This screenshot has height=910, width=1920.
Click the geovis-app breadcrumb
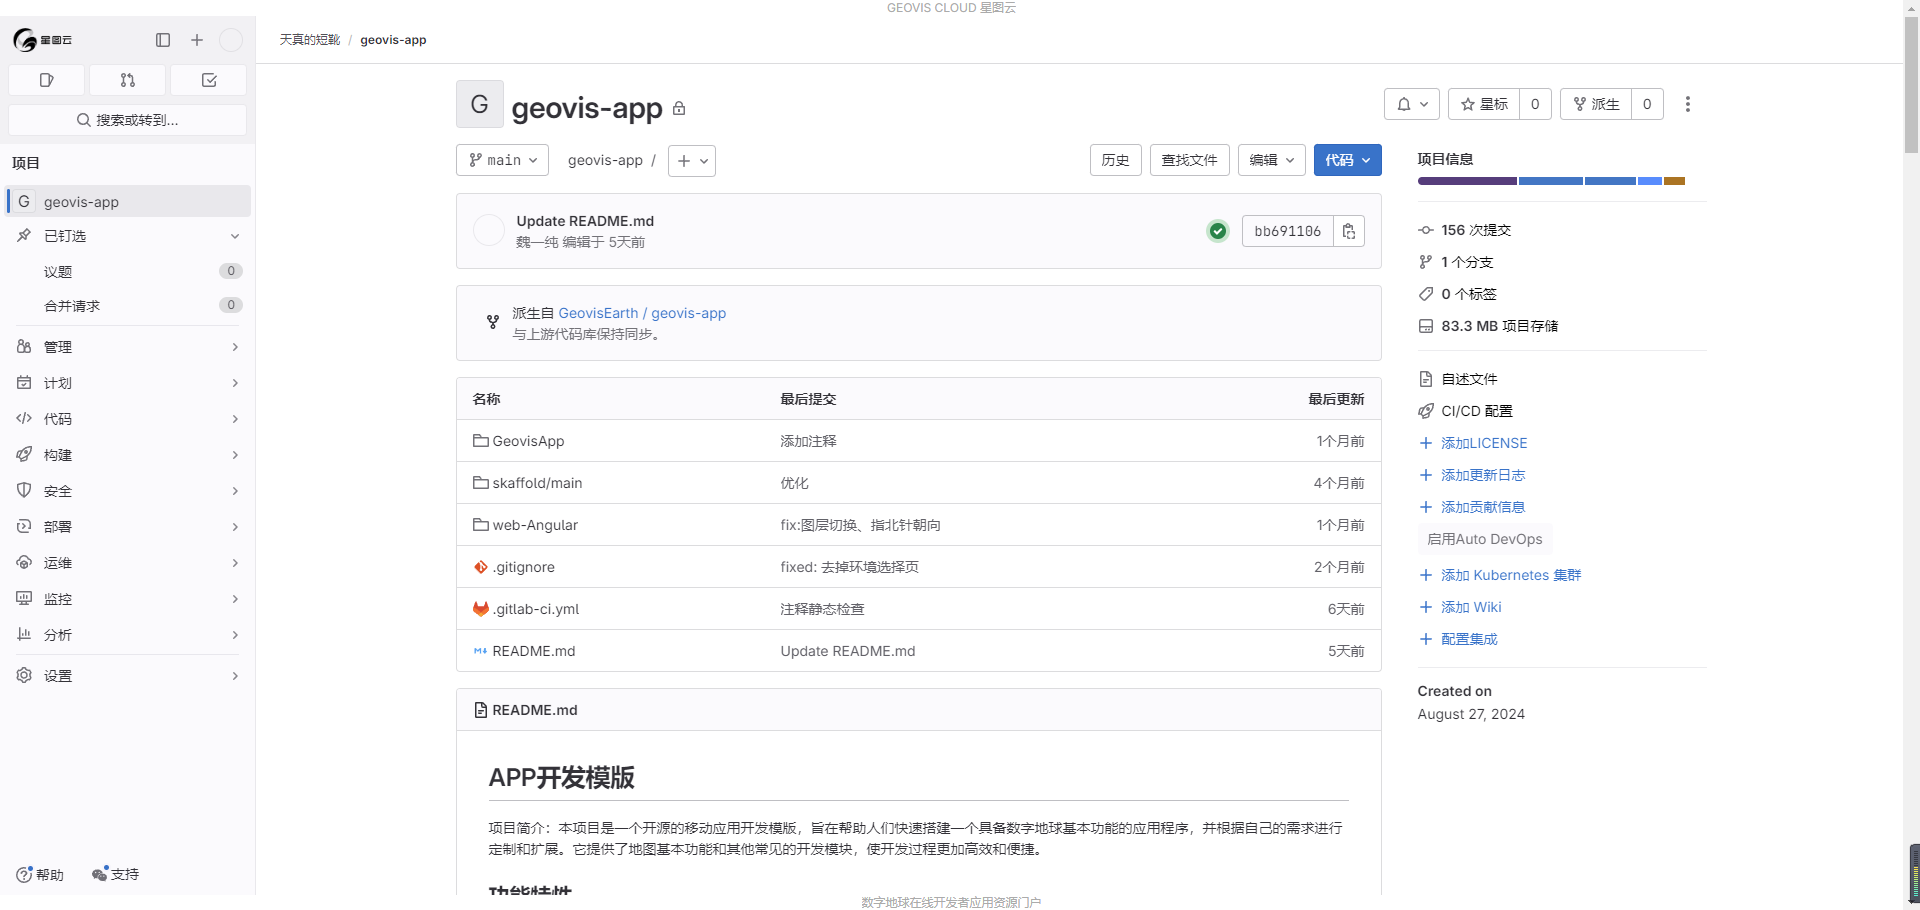pyautogui.click(x=393, y=40)
